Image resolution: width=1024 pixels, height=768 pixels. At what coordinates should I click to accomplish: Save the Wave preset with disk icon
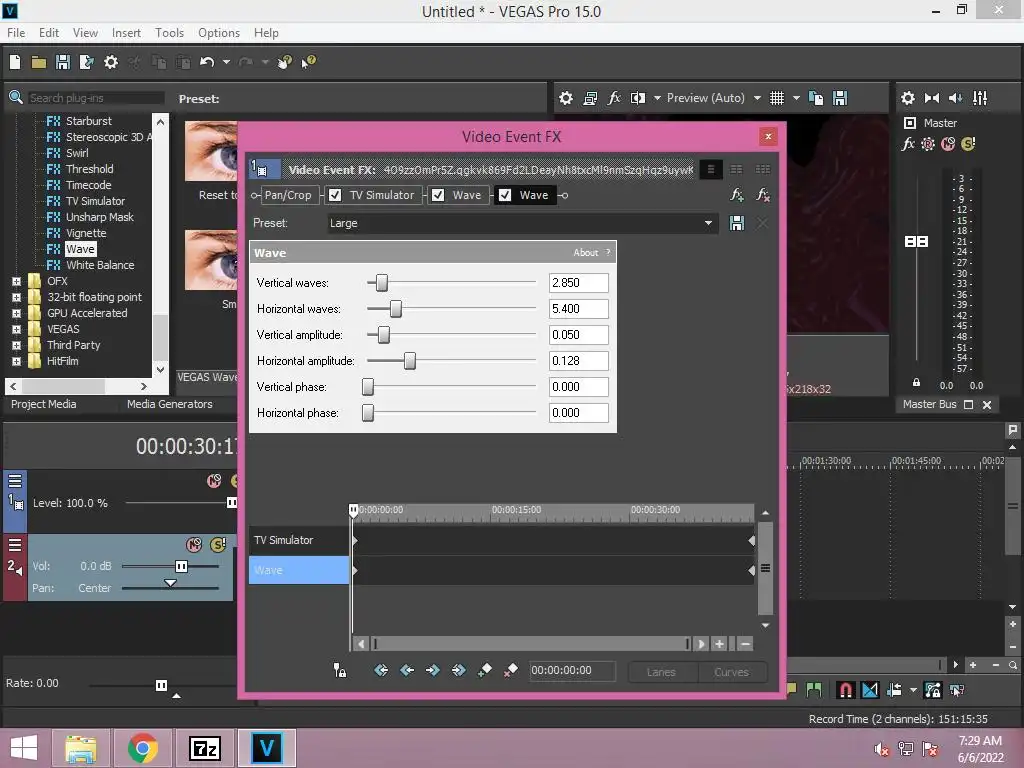(x=737, y=223)
